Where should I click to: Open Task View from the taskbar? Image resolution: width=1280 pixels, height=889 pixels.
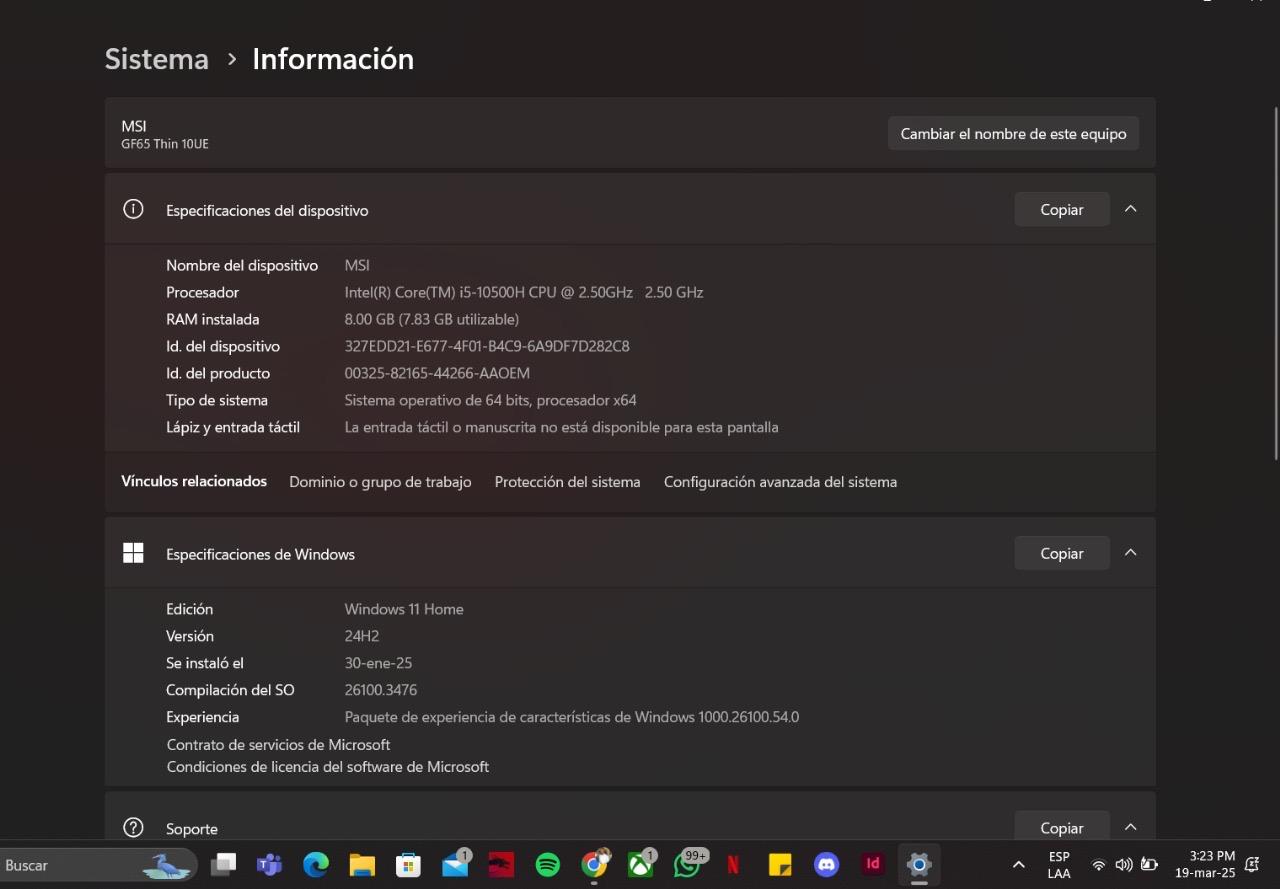click(x=223, y=865)
